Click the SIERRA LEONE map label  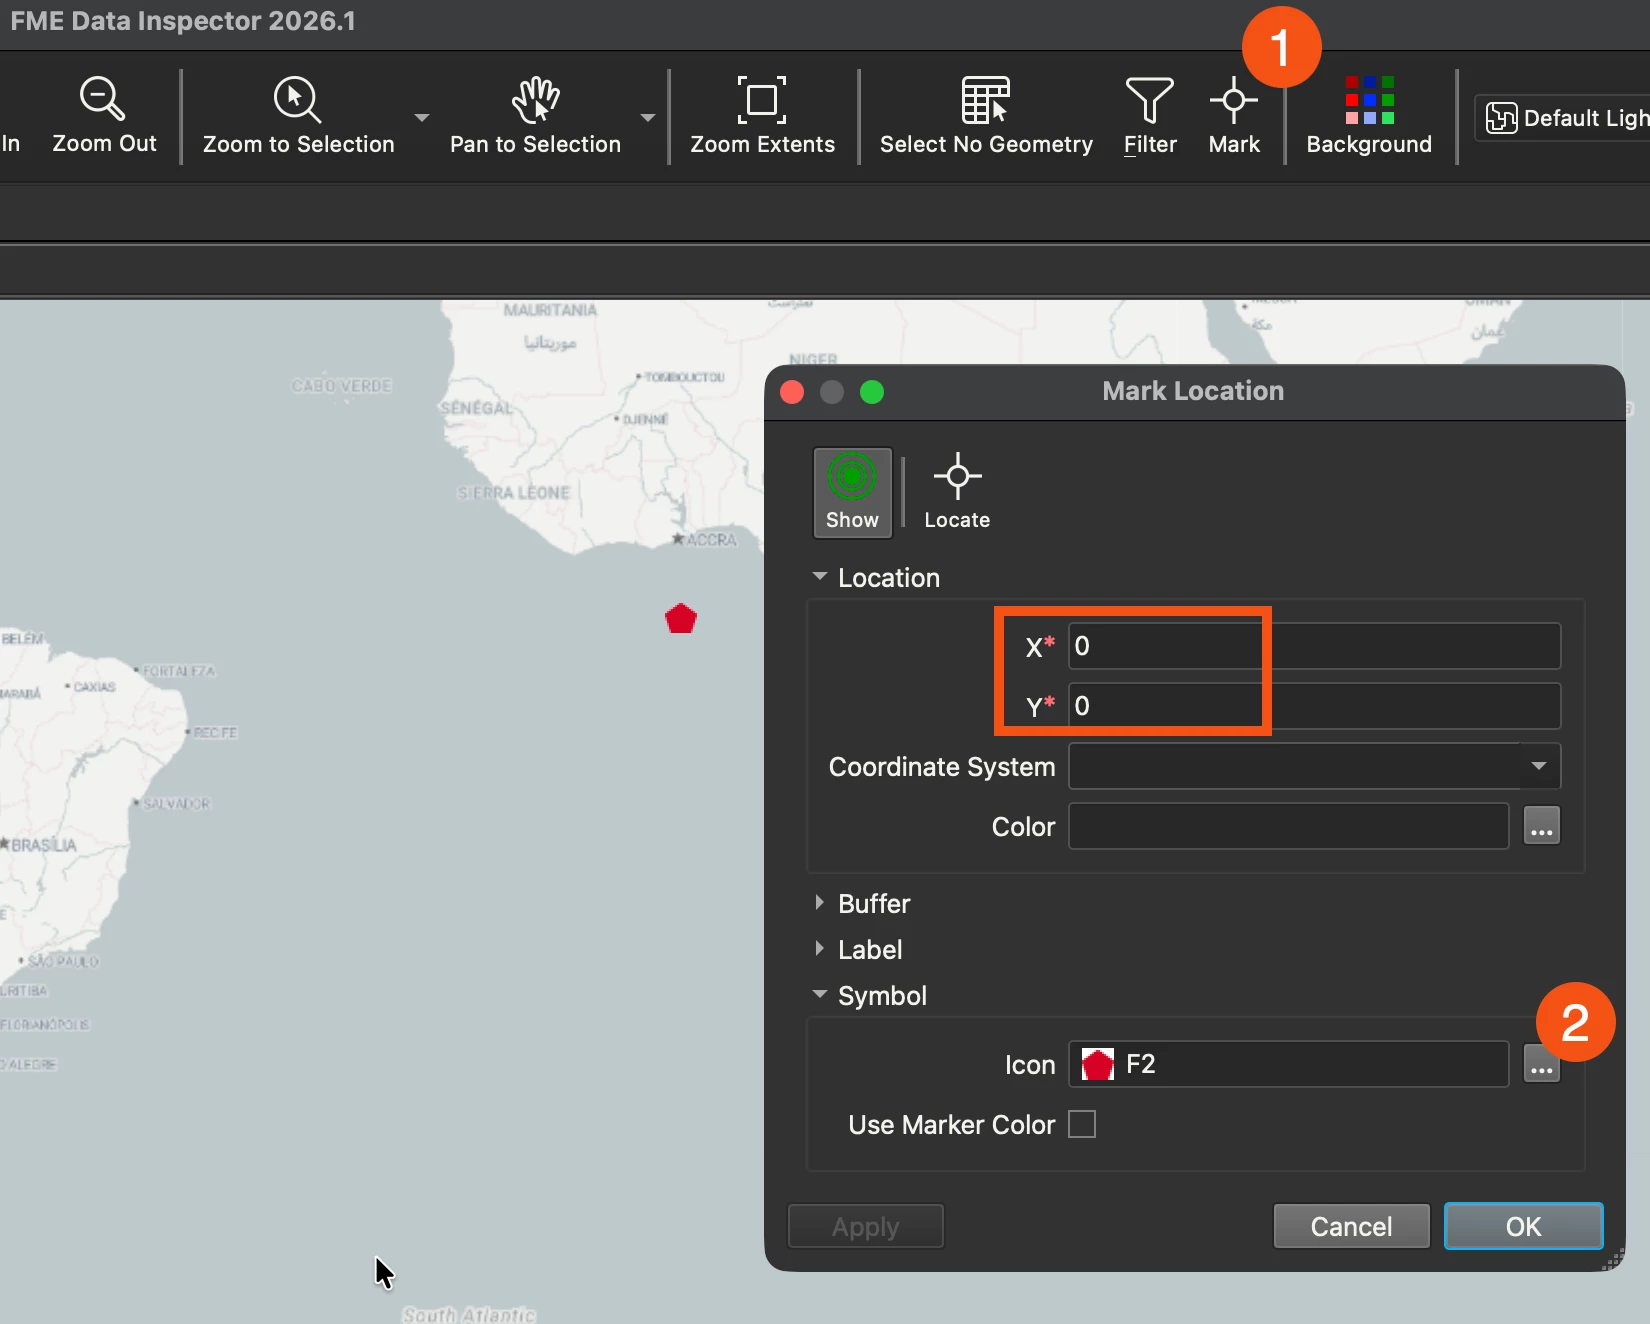point(513,493)
